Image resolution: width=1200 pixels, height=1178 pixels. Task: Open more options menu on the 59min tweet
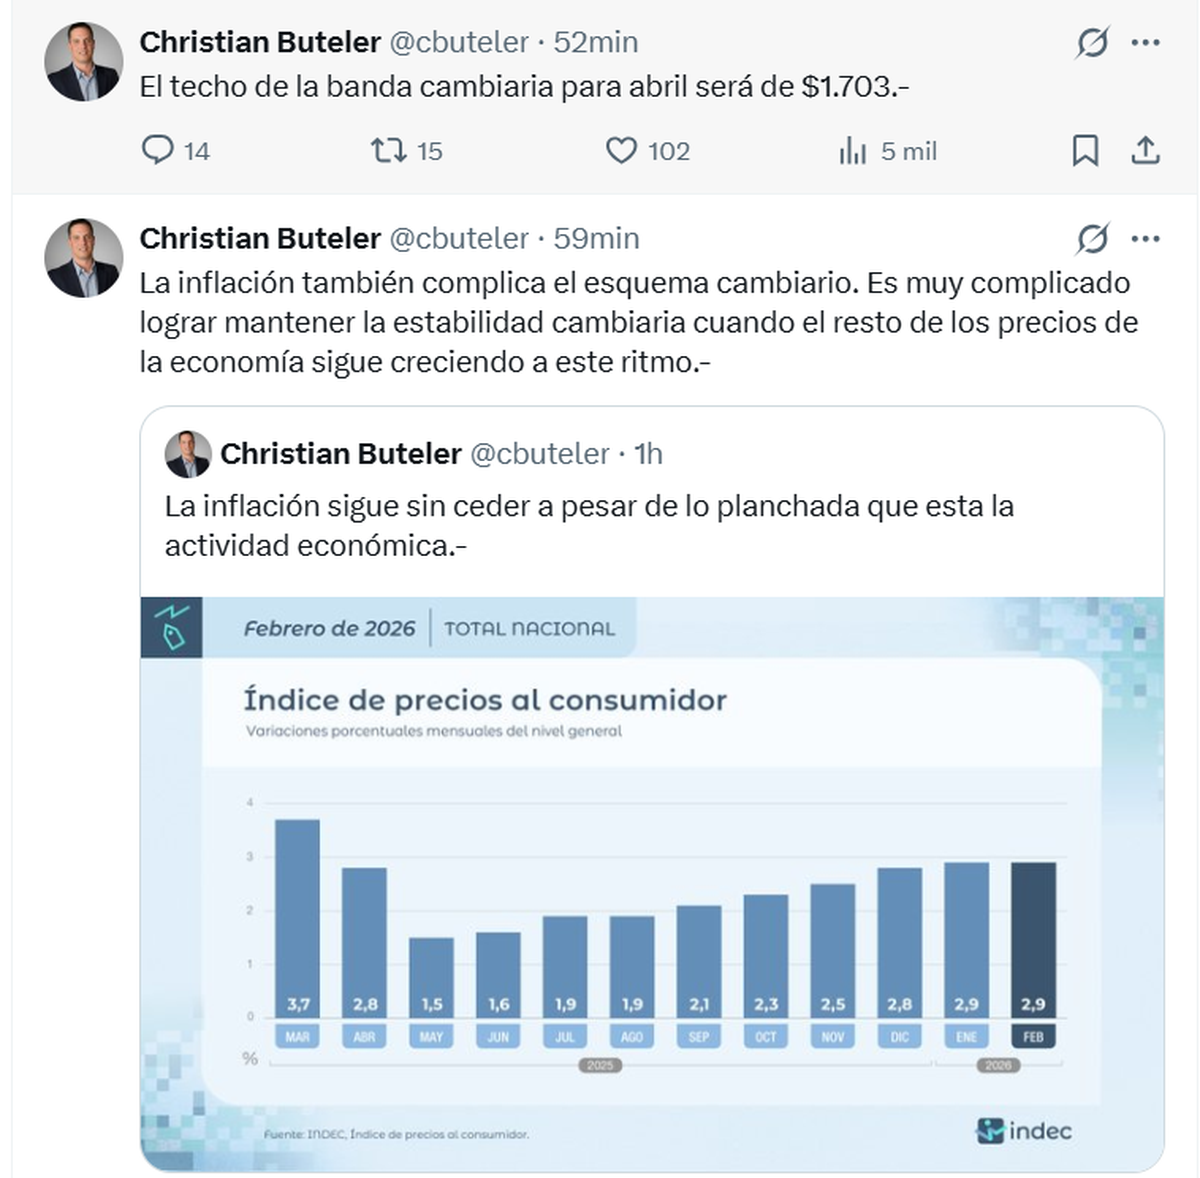pyautogui.click(x=1145, y=239)
